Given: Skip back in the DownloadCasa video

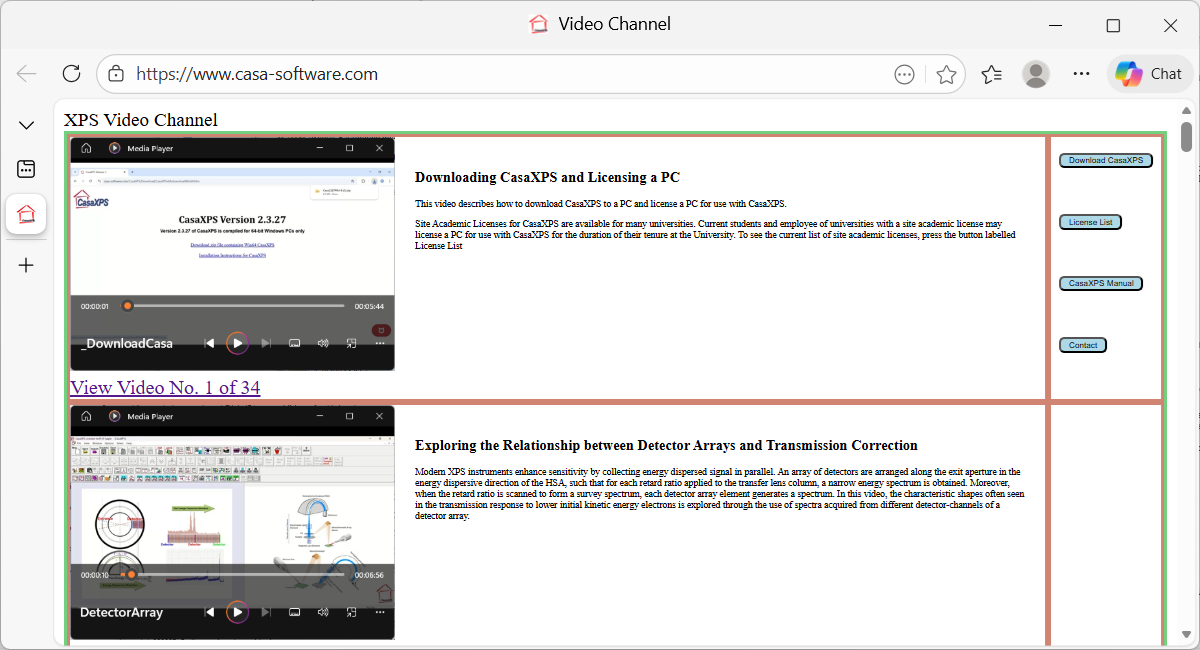Looking at the screenshot, I should point(209,343).
